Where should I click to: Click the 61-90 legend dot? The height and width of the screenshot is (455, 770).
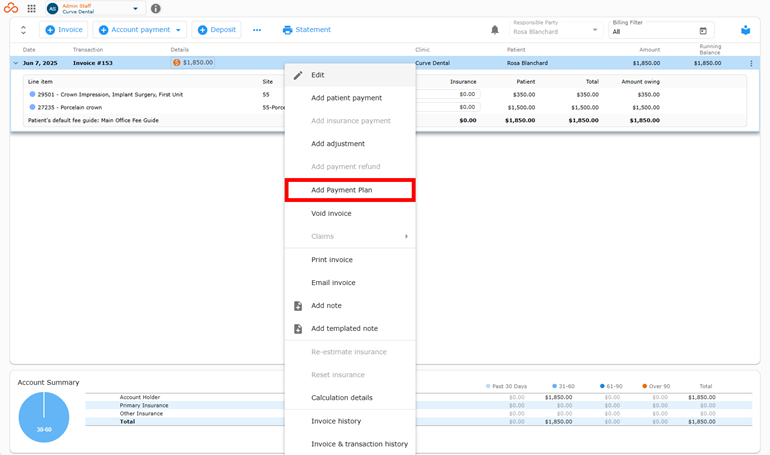[603, 386]
